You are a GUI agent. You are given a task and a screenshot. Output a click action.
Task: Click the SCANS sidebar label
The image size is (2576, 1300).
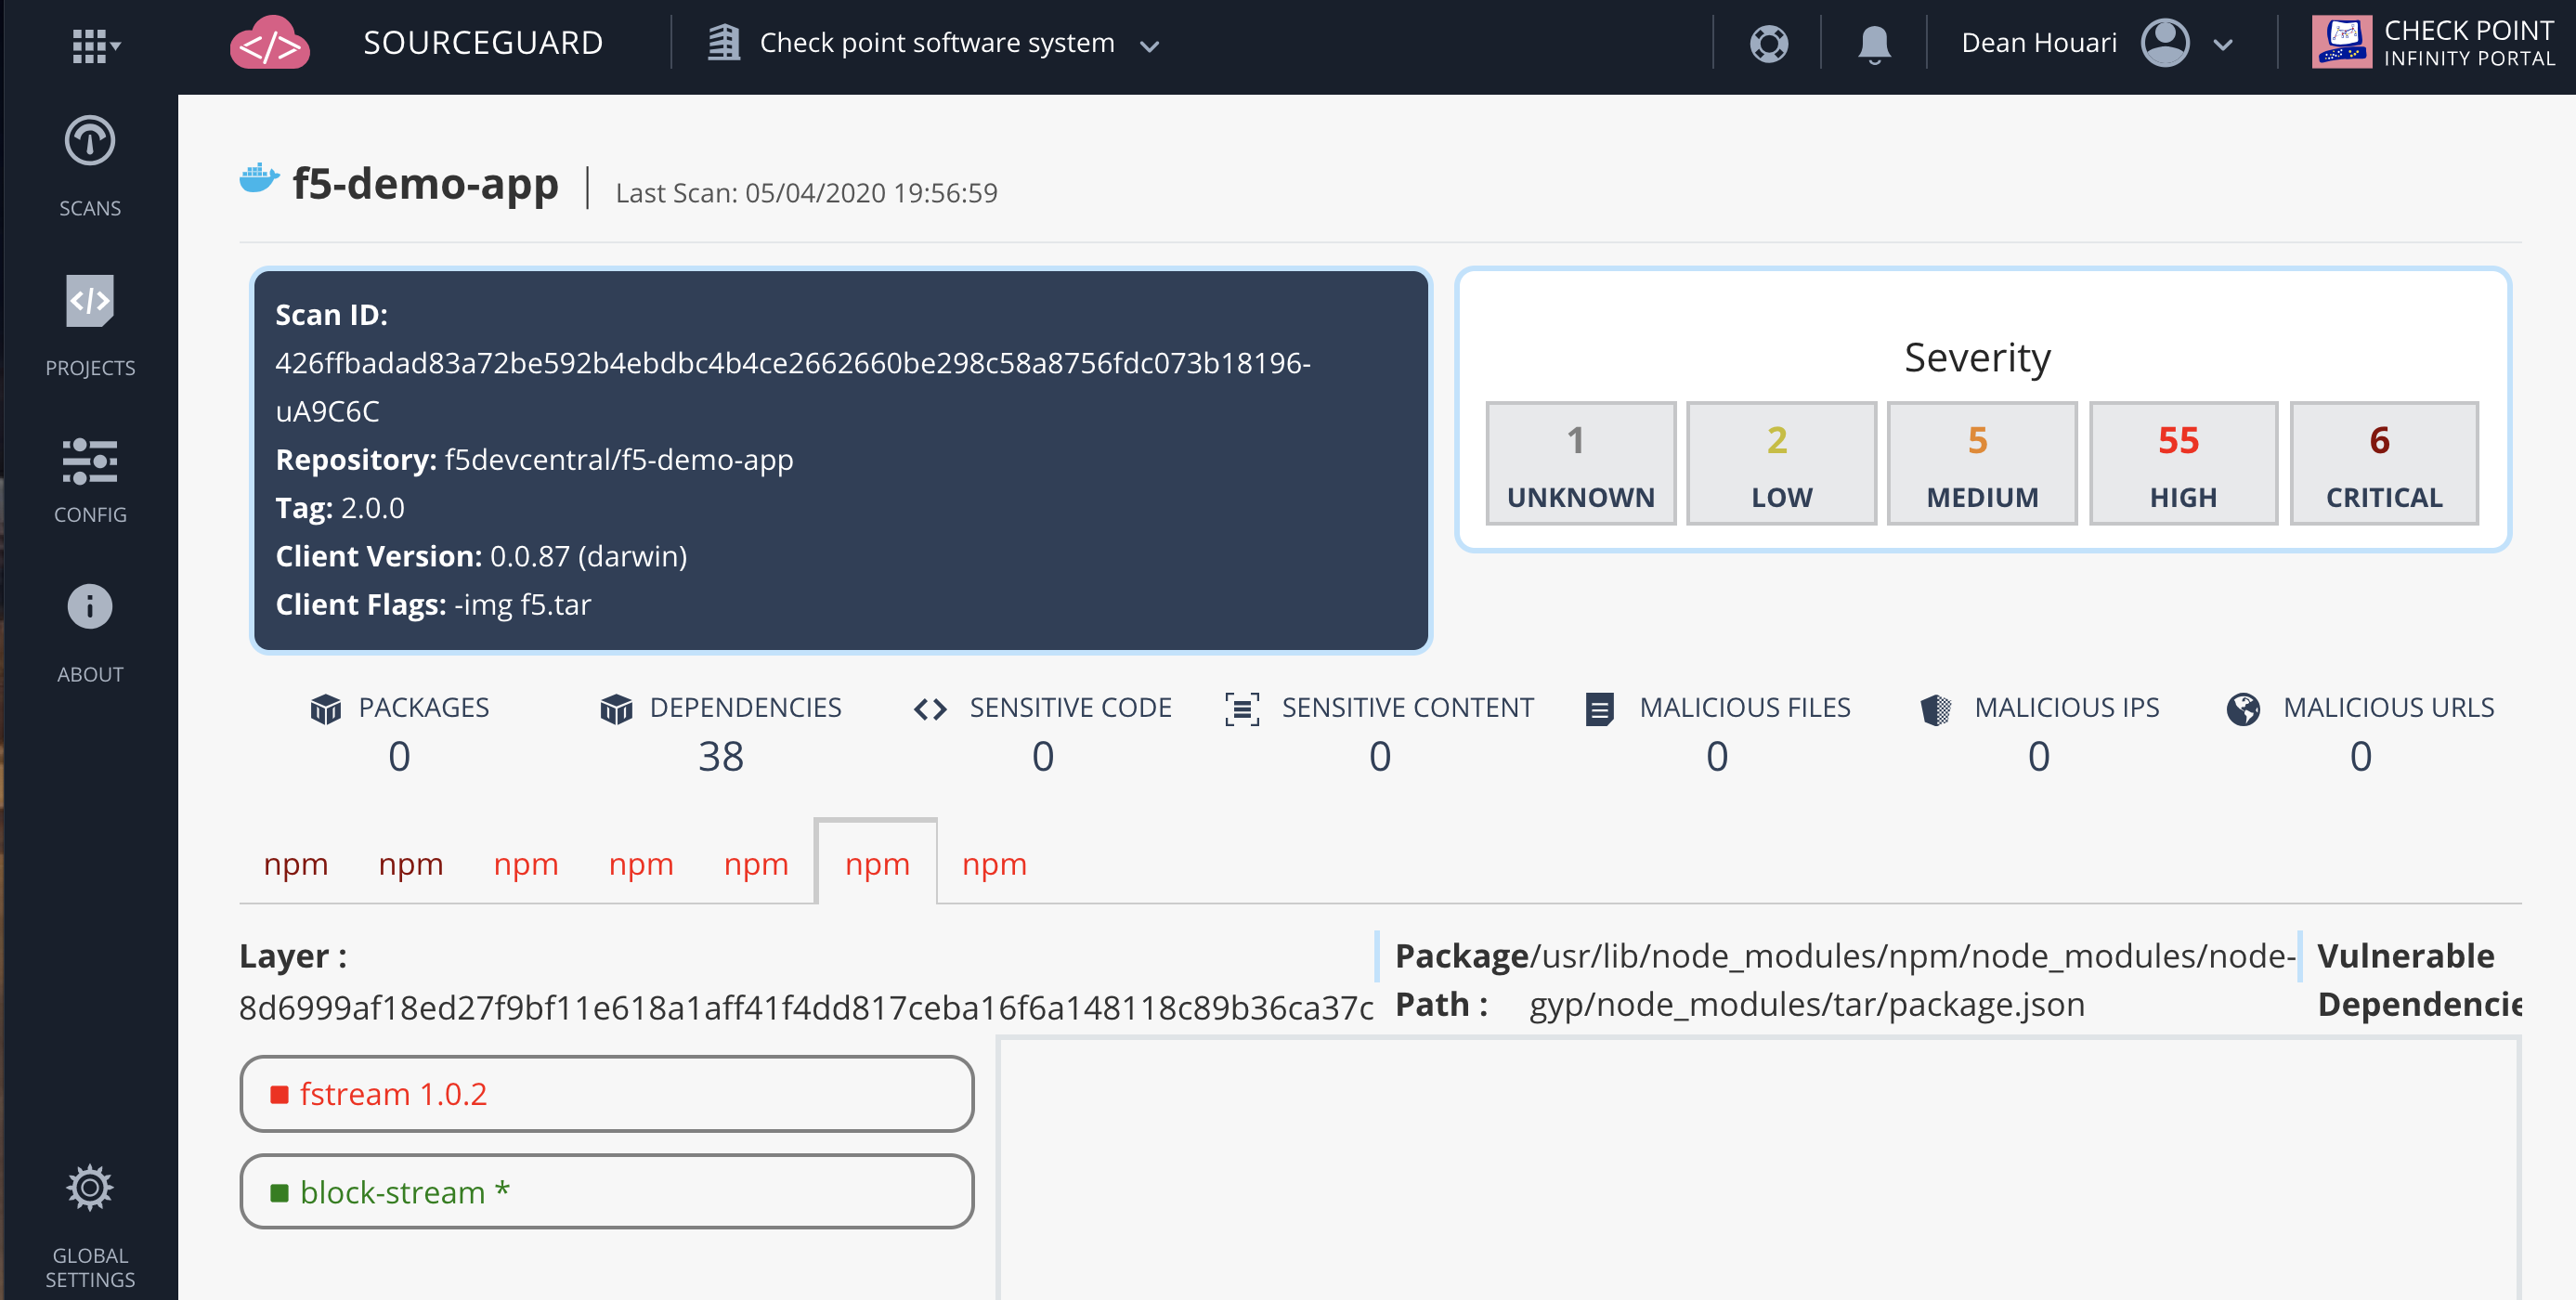(x=90, y=208)
